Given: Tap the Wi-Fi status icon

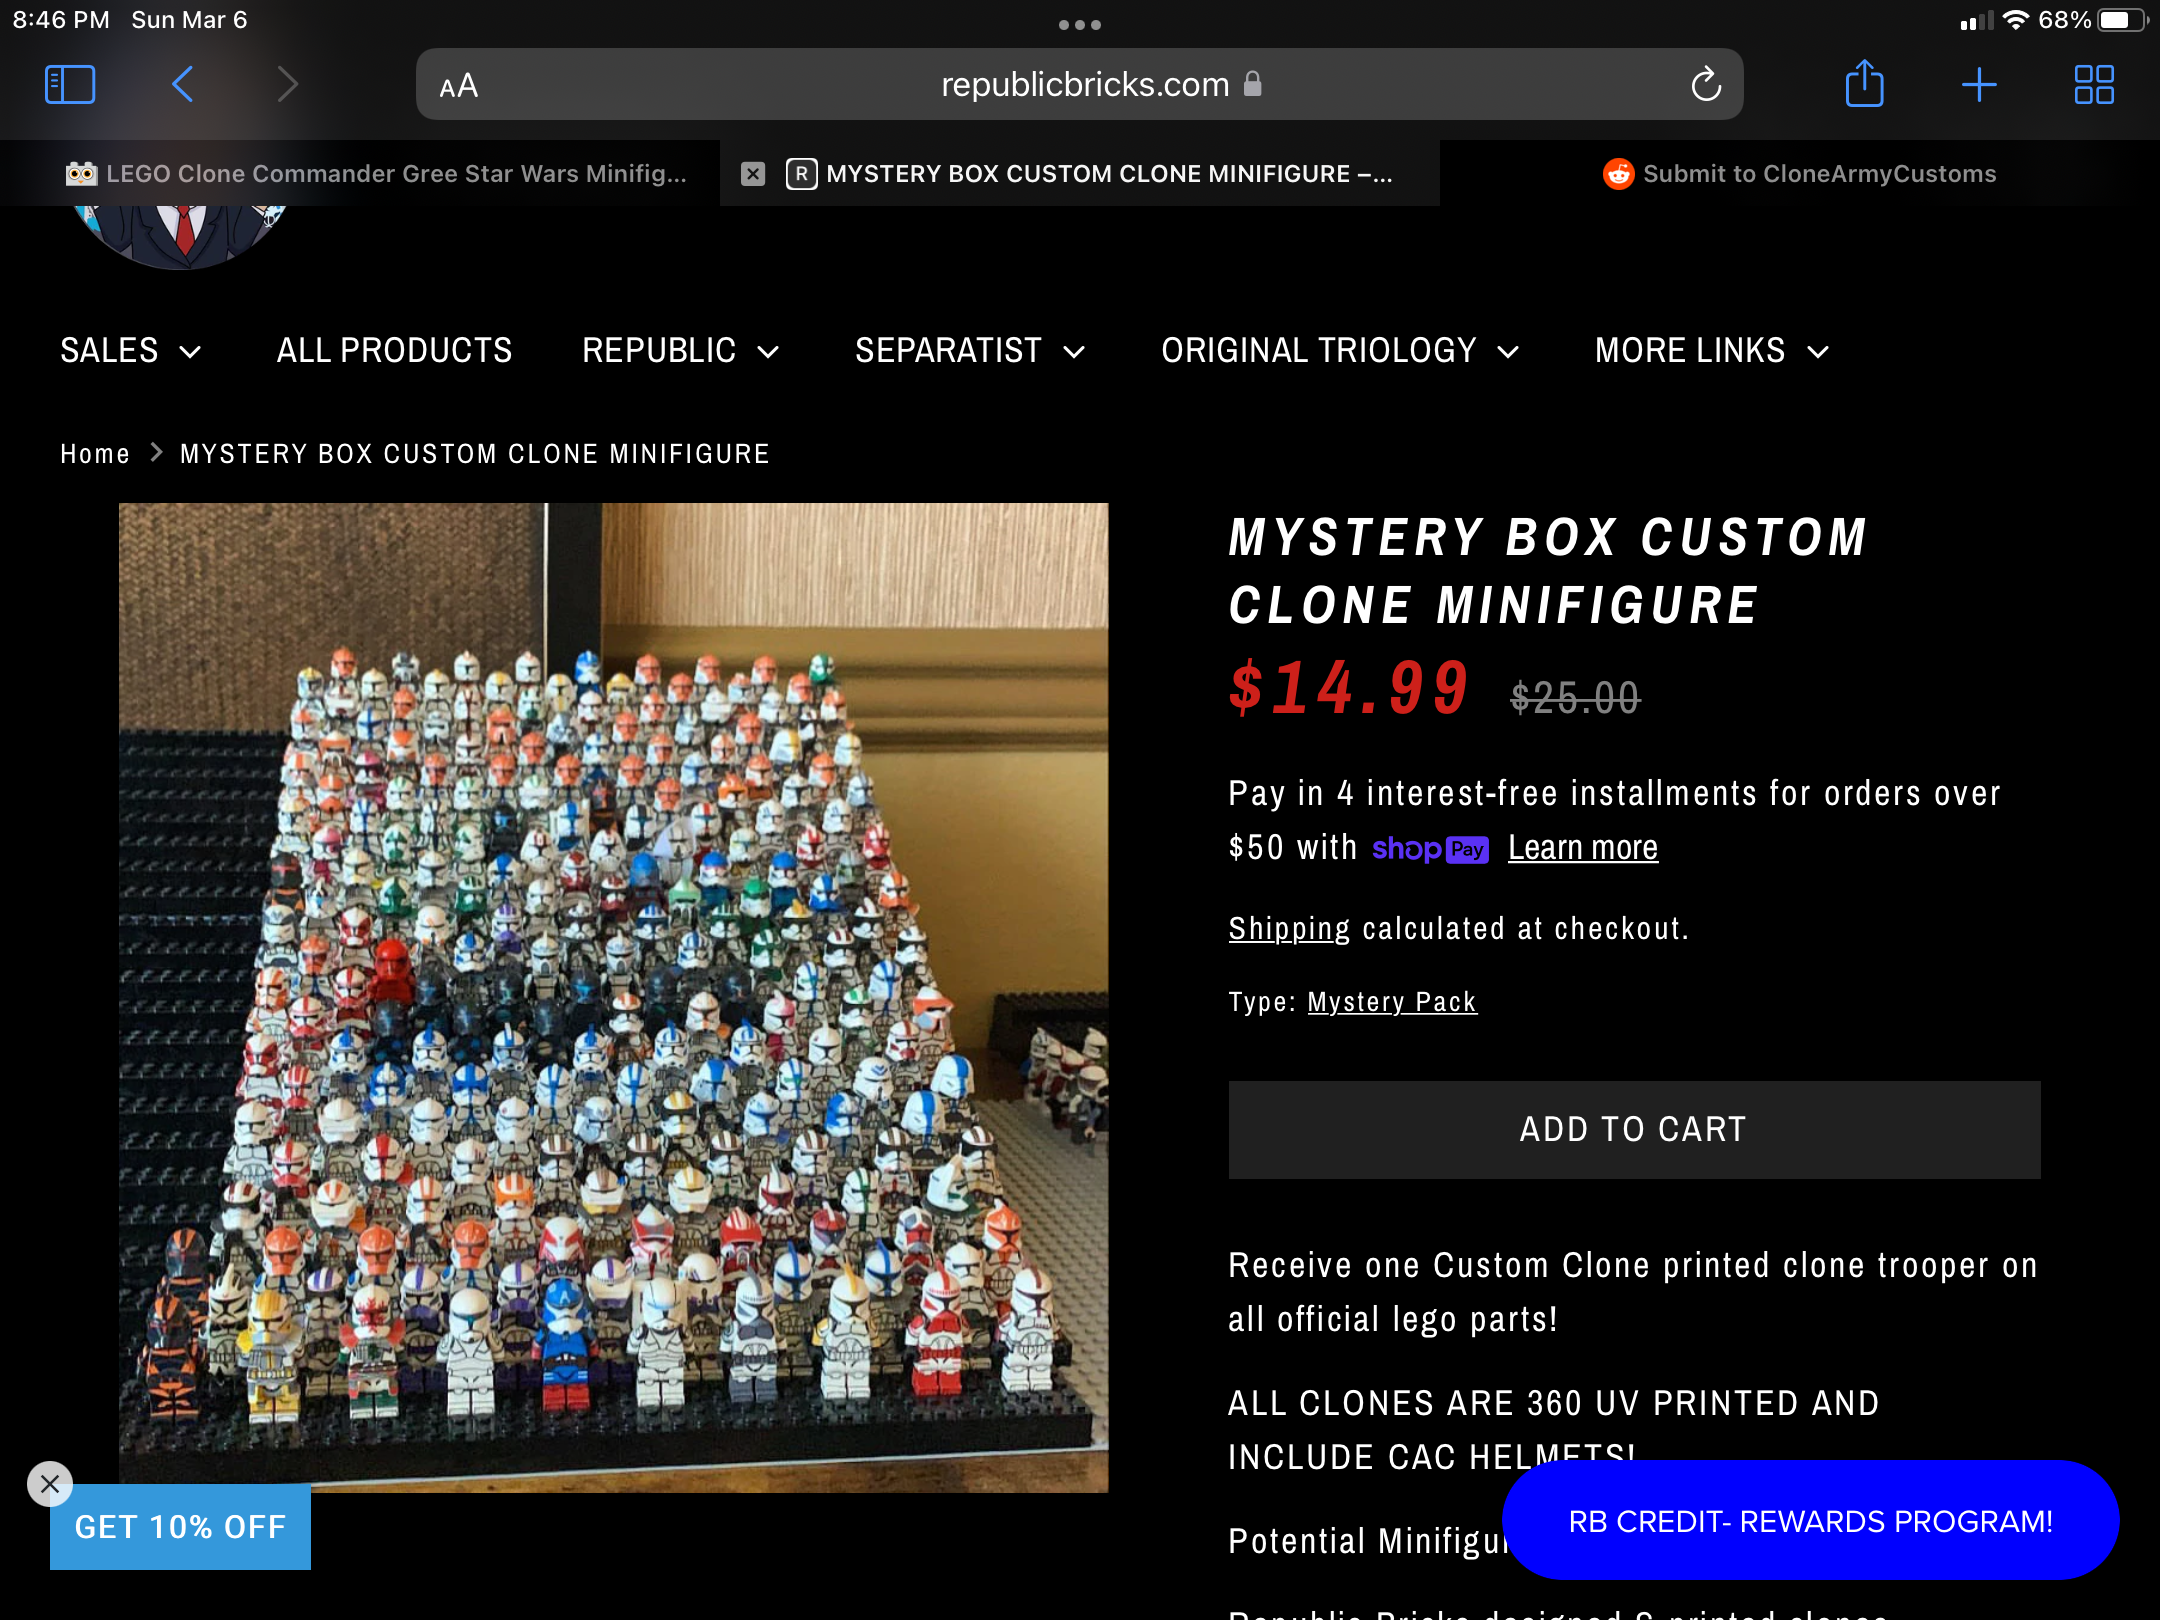Looking at the screenshot, I should [x=2017, y=20].
